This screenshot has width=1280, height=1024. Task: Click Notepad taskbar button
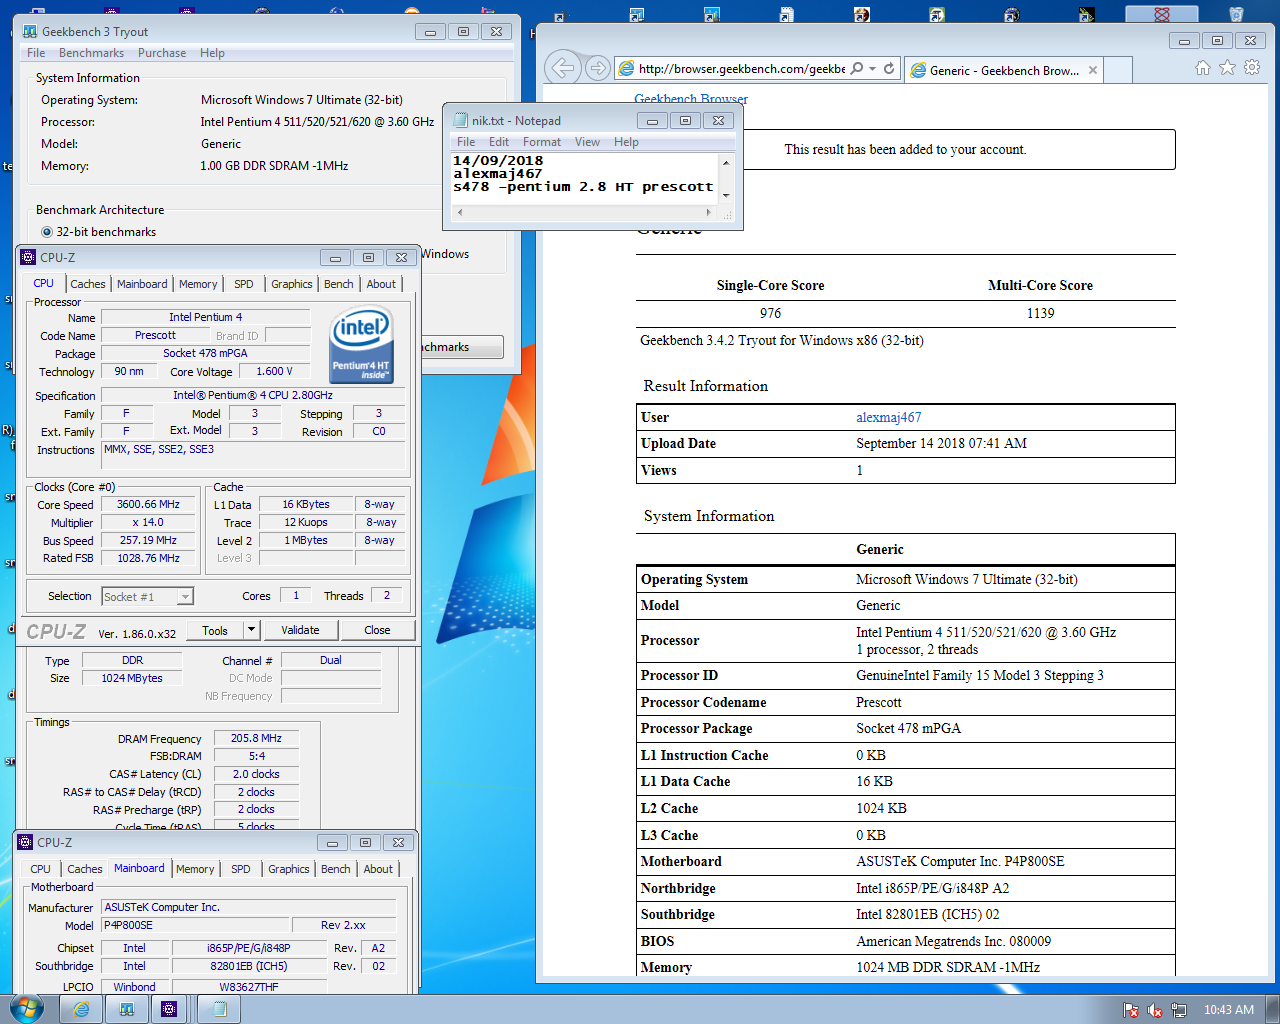[x=219, y=1009]
